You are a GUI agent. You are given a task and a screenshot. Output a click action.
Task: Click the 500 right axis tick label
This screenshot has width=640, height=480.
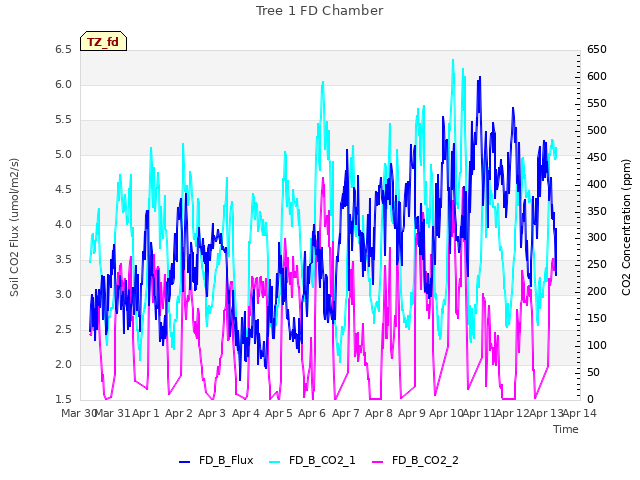[597, 130]
